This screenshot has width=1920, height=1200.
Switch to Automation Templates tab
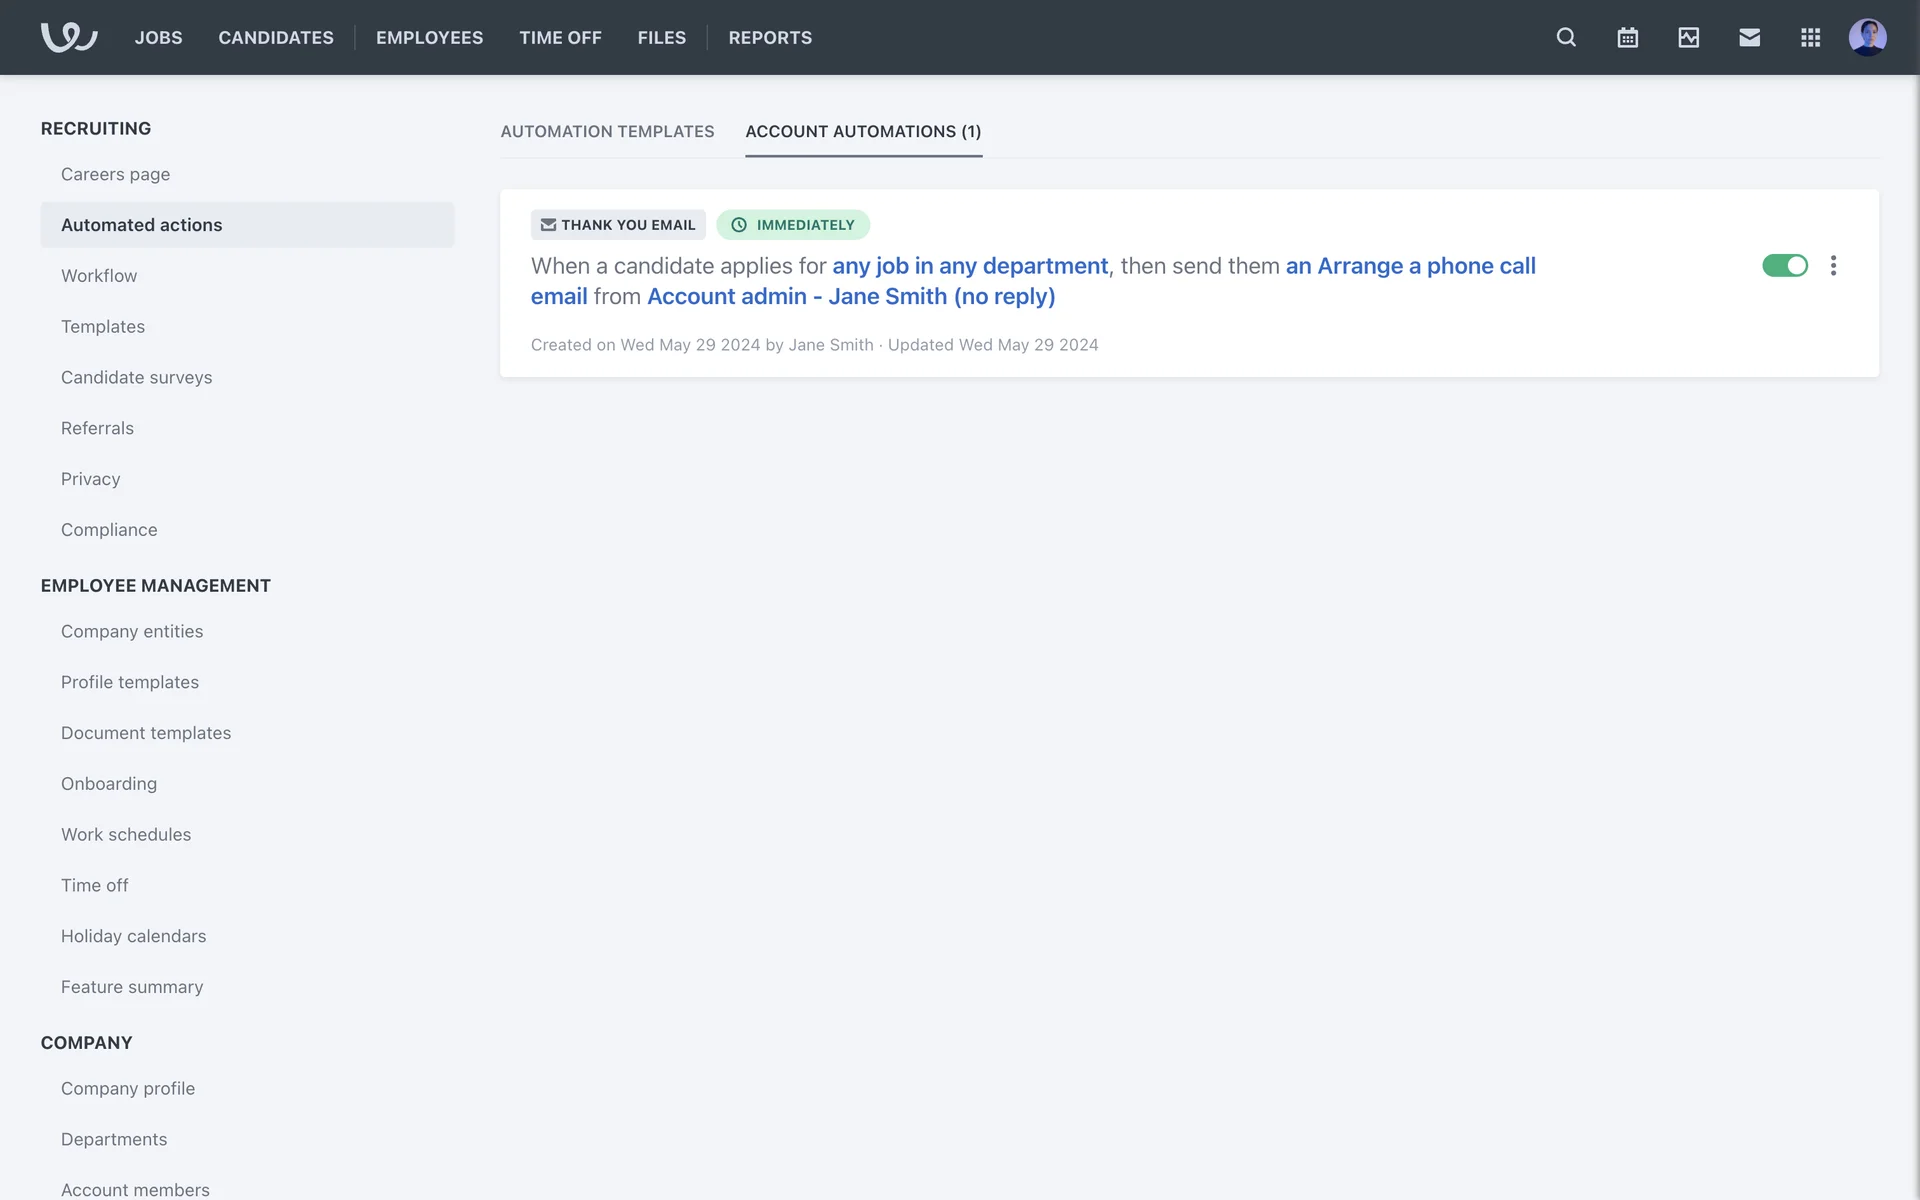[607, 131]
